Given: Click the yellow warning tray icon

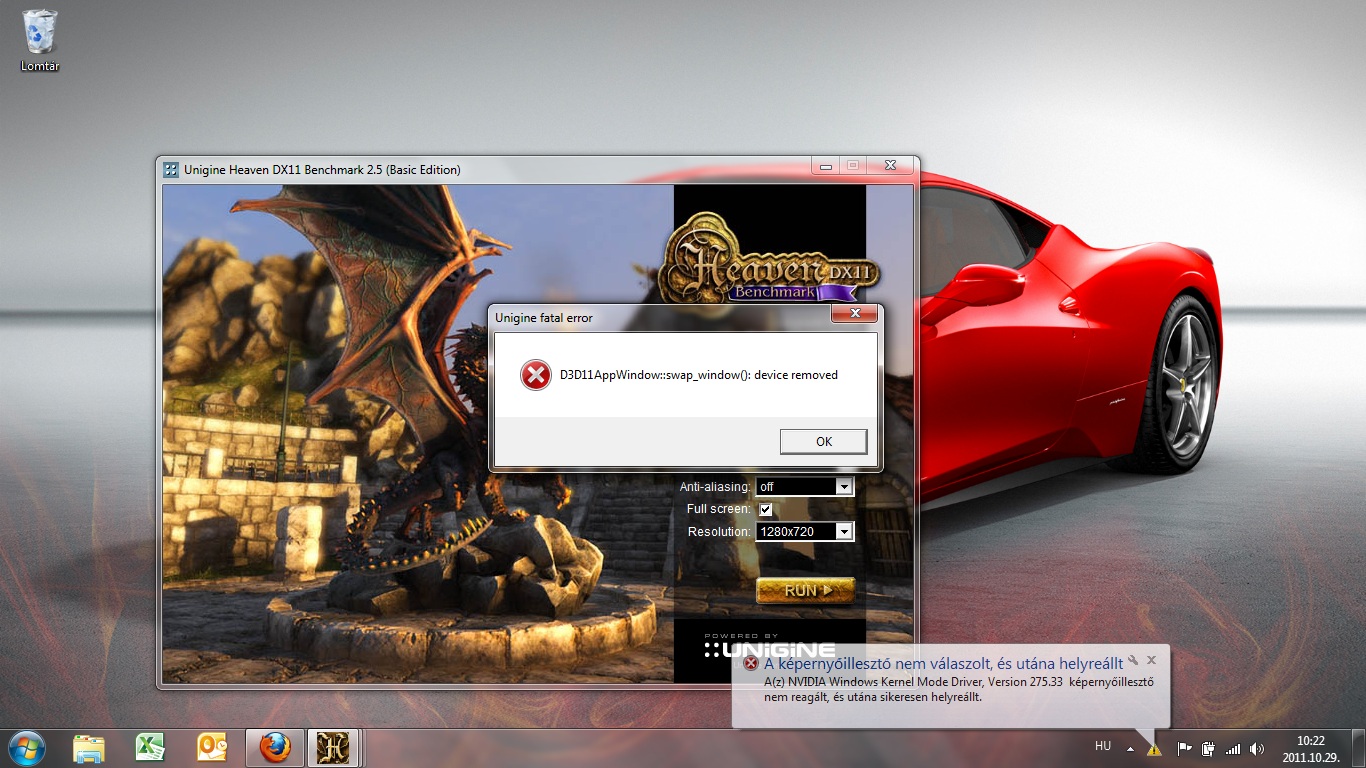Looking at the screenshot, I should (x=1154, y=748).
